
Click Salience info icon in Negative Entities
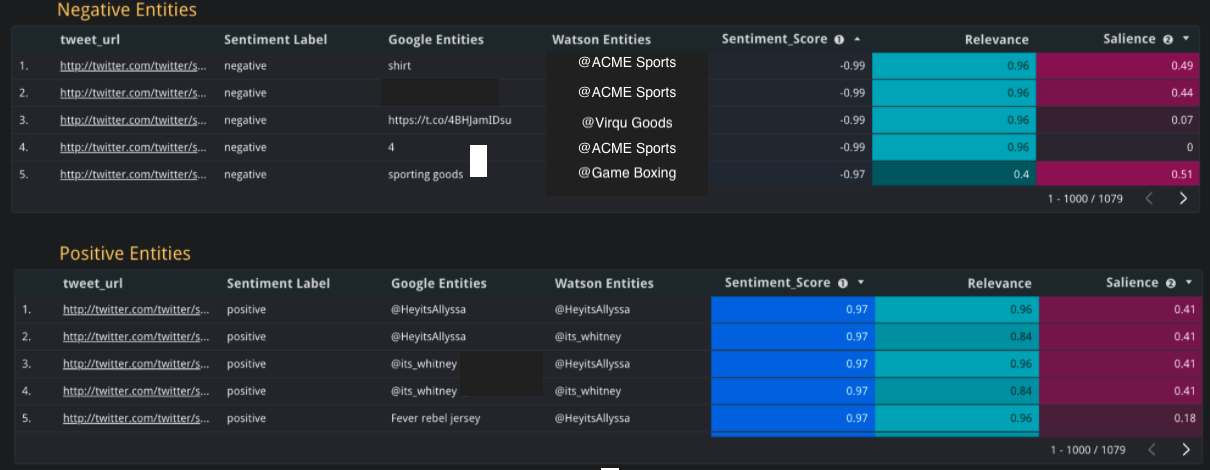(x=1168, y=40)
